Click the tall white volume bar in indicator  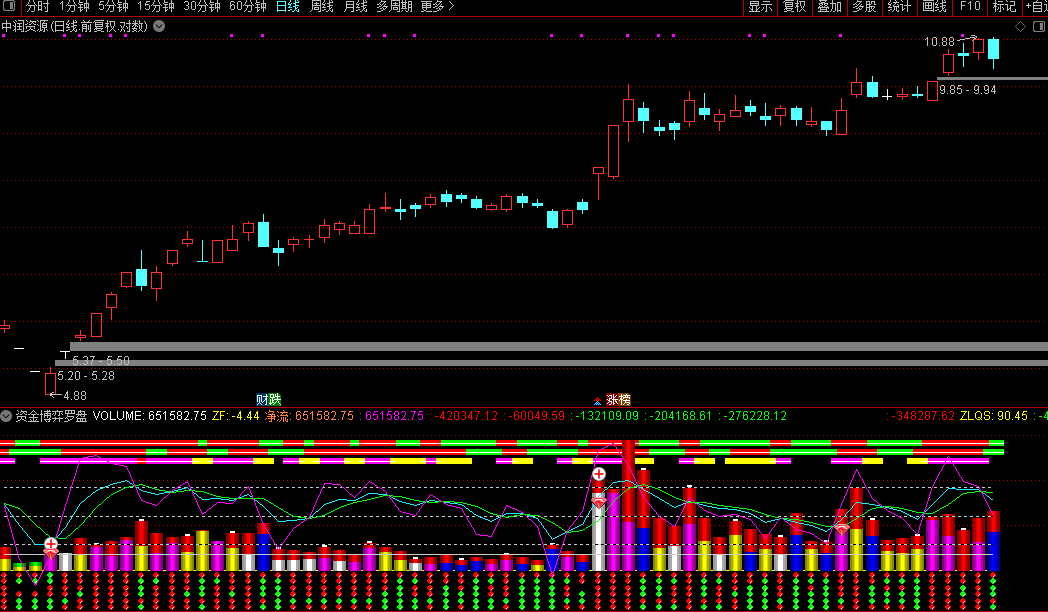[599, 534]
